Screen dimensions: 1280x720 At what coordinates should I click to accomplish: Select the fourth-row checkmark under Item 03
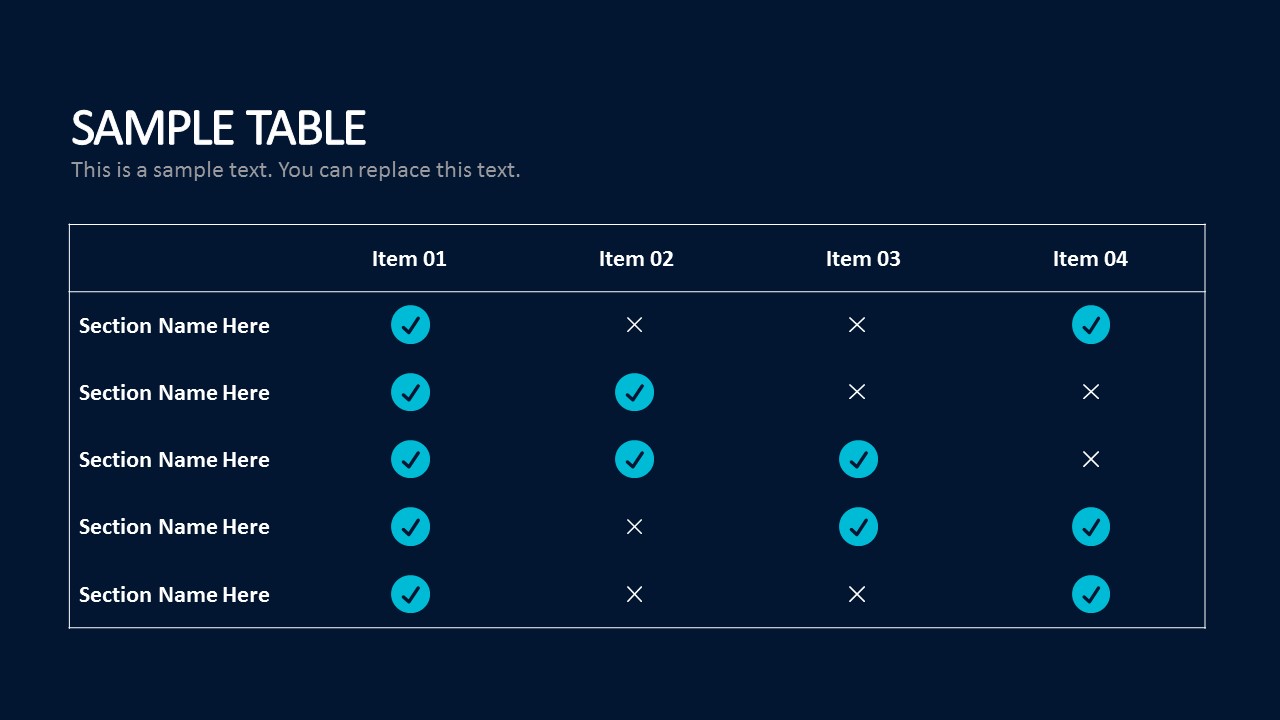point(858,527)
